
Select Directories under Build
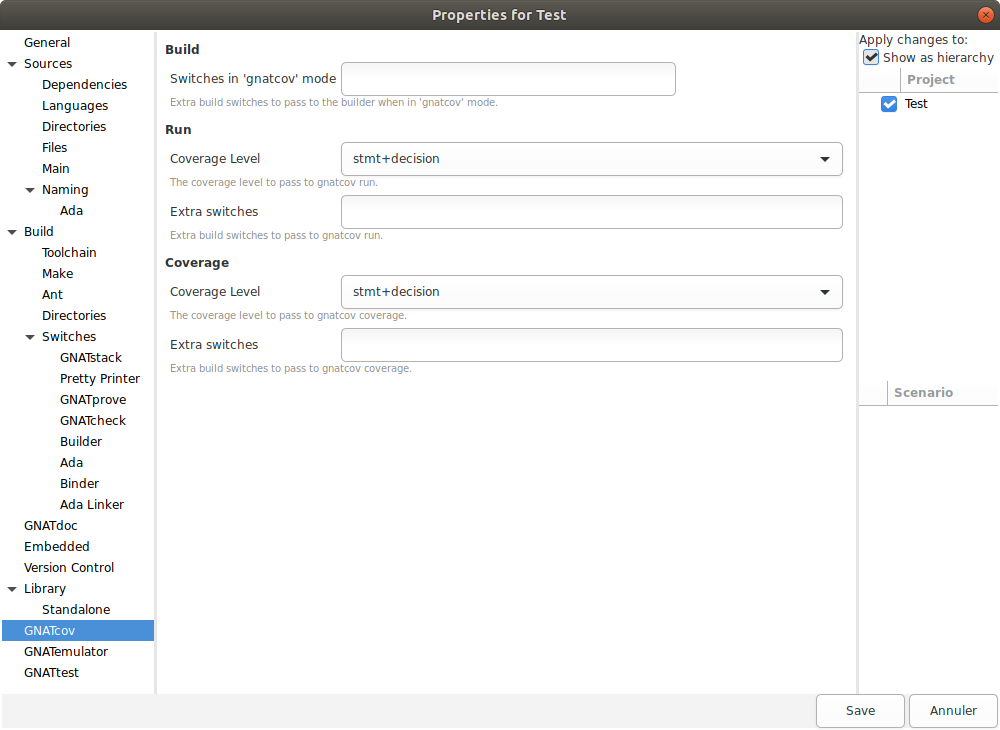74,316
